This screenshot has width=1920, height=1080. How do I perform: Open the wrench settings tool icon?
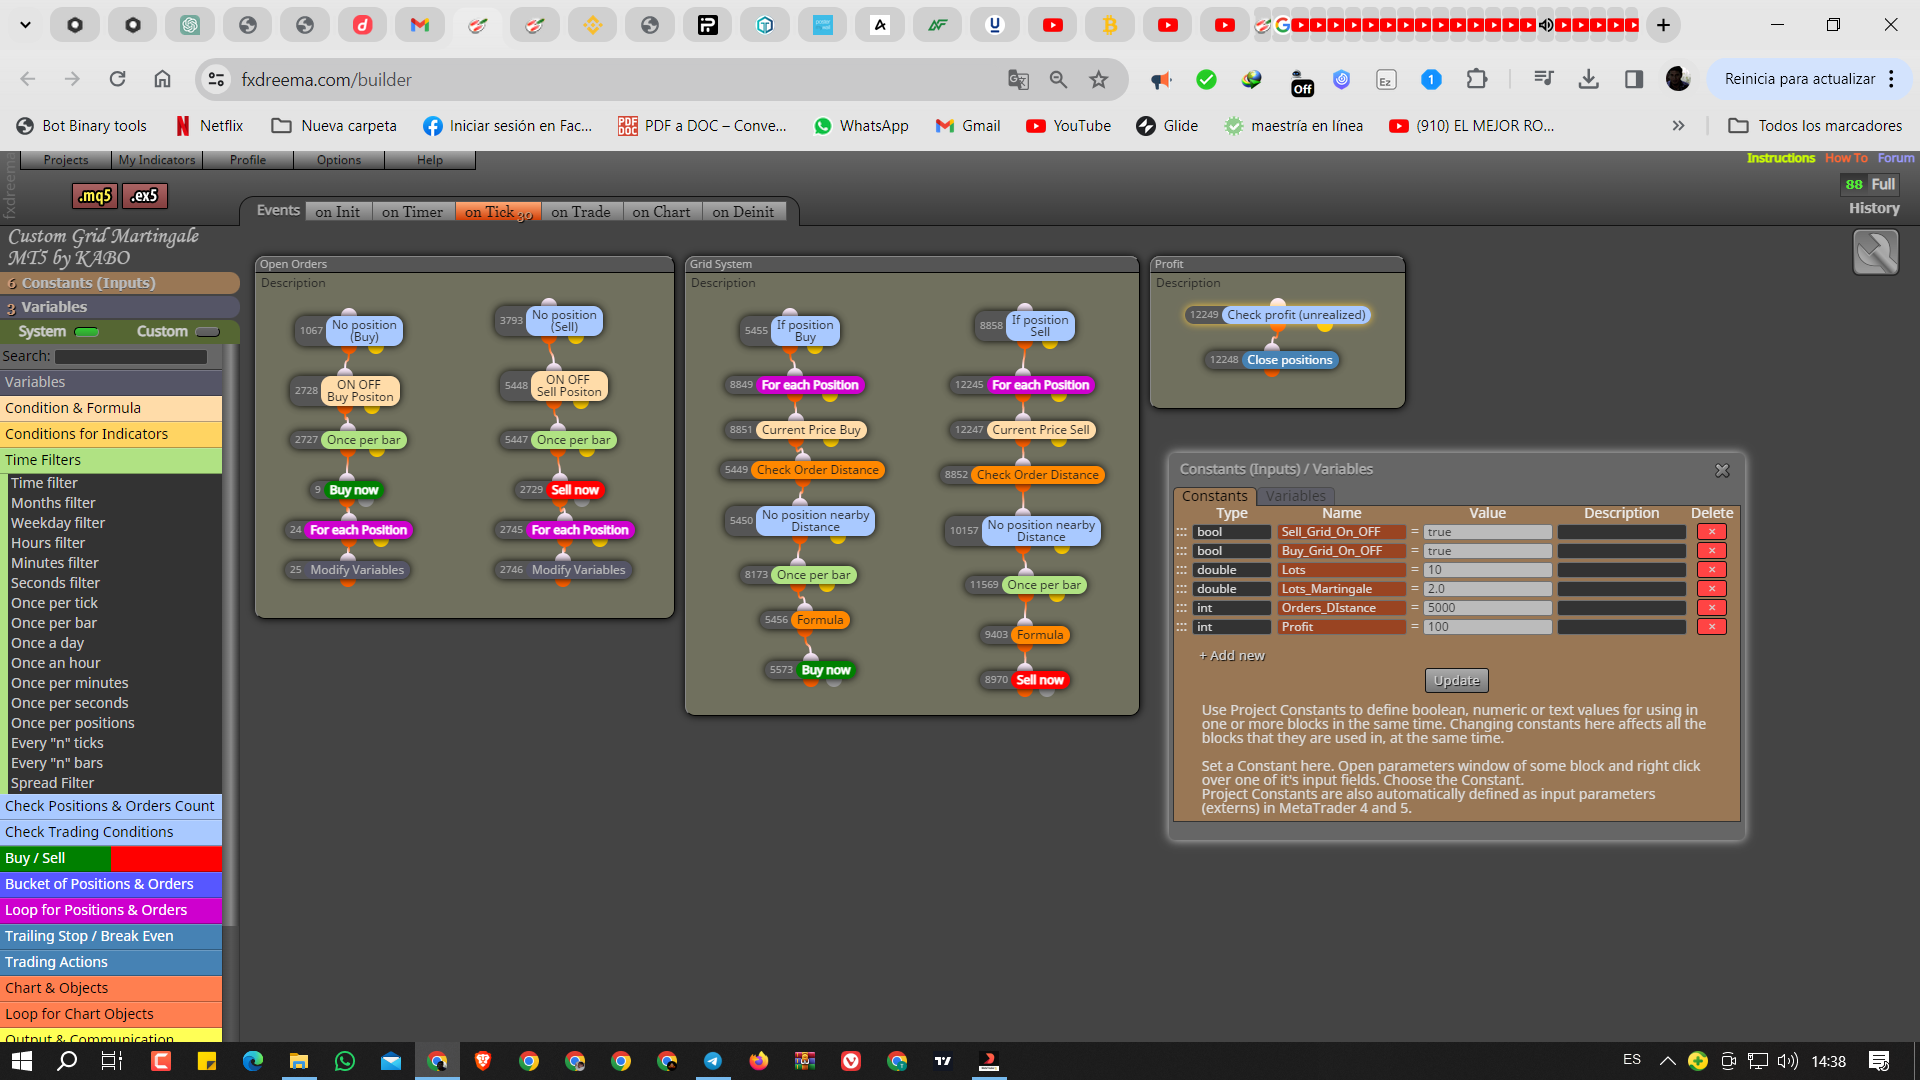pyautogui.click(x=1875, y=252)
